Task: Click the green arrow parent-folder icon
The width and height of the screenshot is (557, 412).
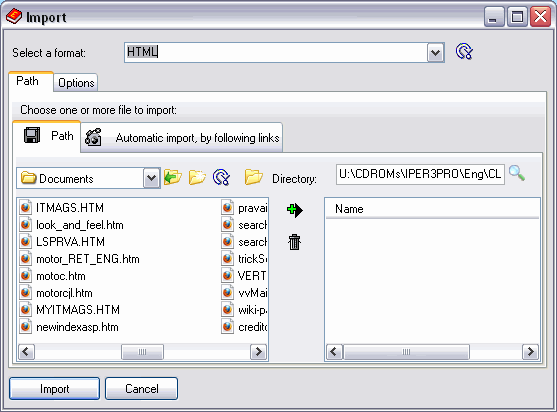Action: [173, 177]
